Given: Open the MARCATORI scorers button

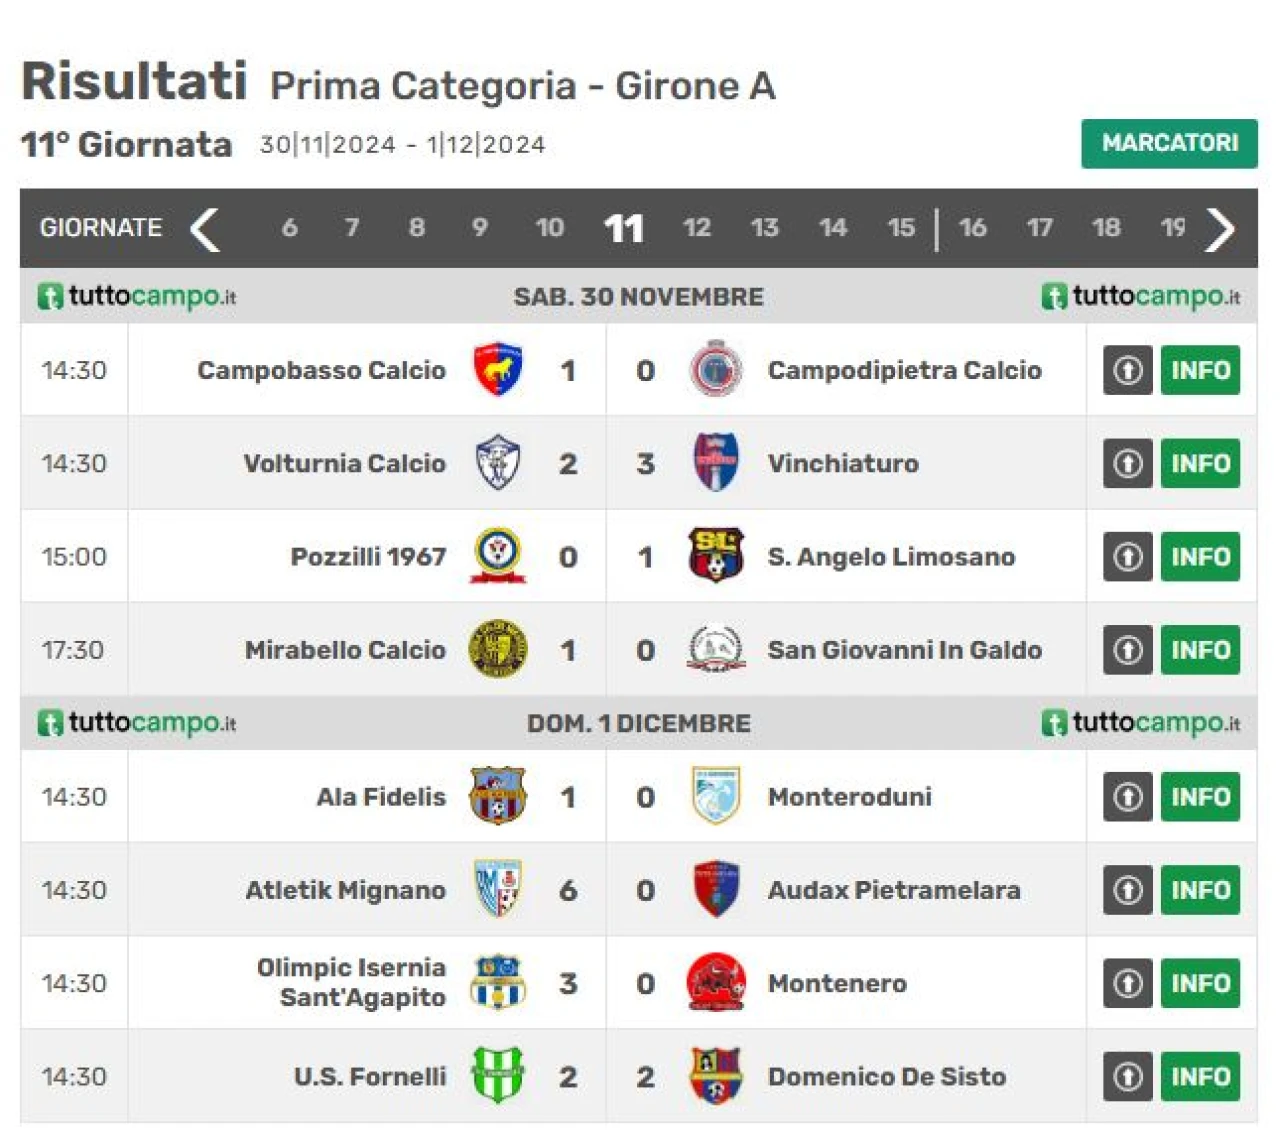Looking at the screenshot, I should [1169, 143].
